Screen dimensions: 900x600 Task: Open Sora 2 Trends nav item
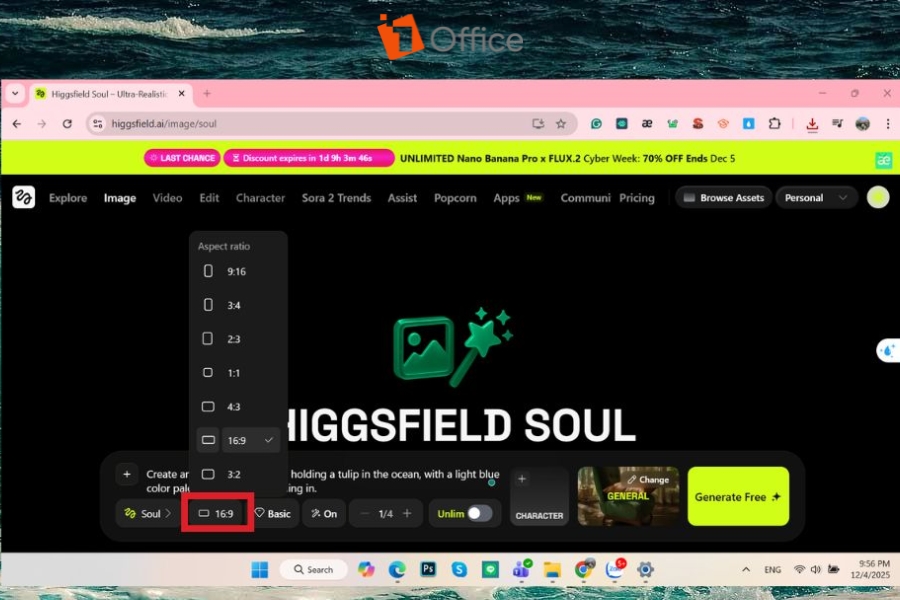click(x=336, y=198)
